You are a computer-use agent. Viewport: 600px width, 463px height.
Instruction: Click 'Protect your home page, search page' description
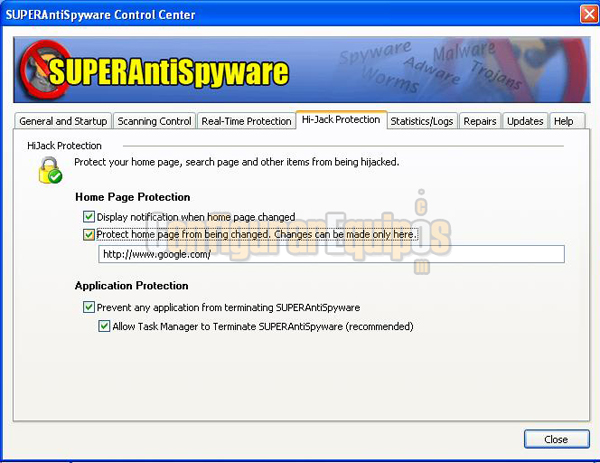tap(236, 162)
